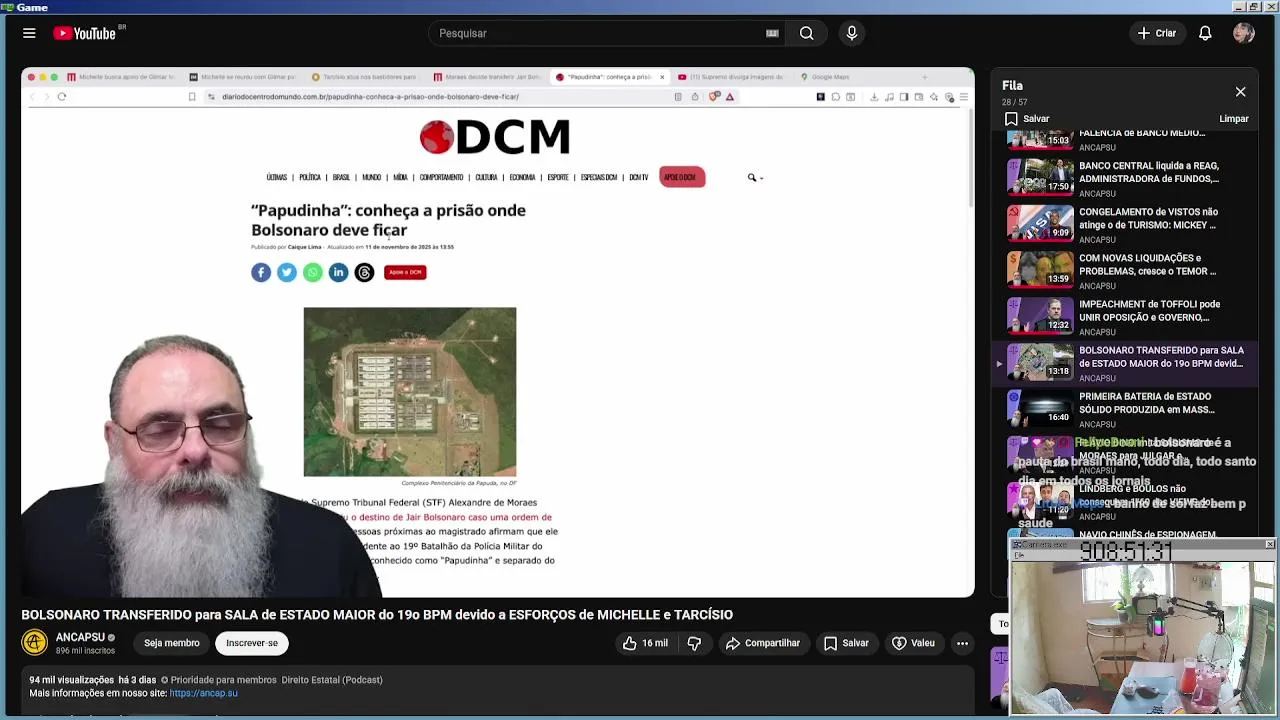Share article on WhatsApp icon
Image resolution: width=1280 pixels, height=720 pixels.
(x=313, y=272)
